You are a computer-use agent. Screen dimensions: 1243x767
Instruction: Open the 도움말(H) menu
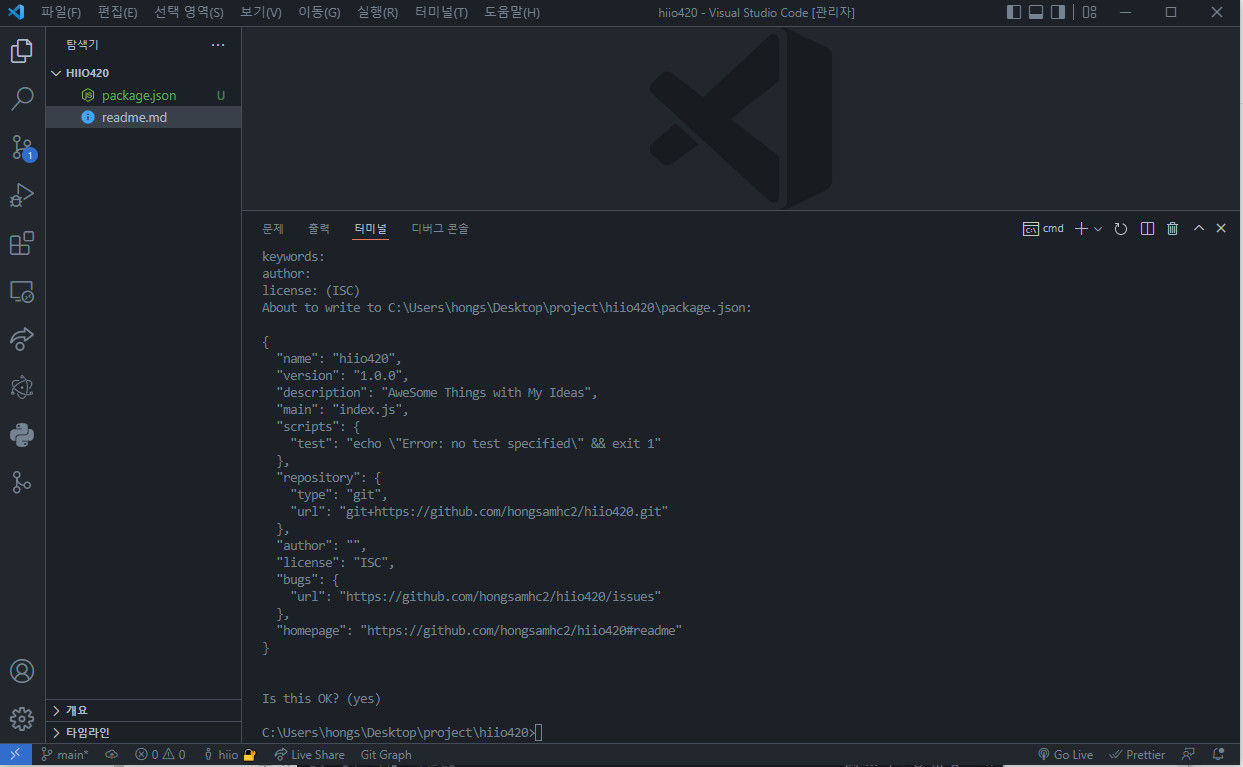512,12
